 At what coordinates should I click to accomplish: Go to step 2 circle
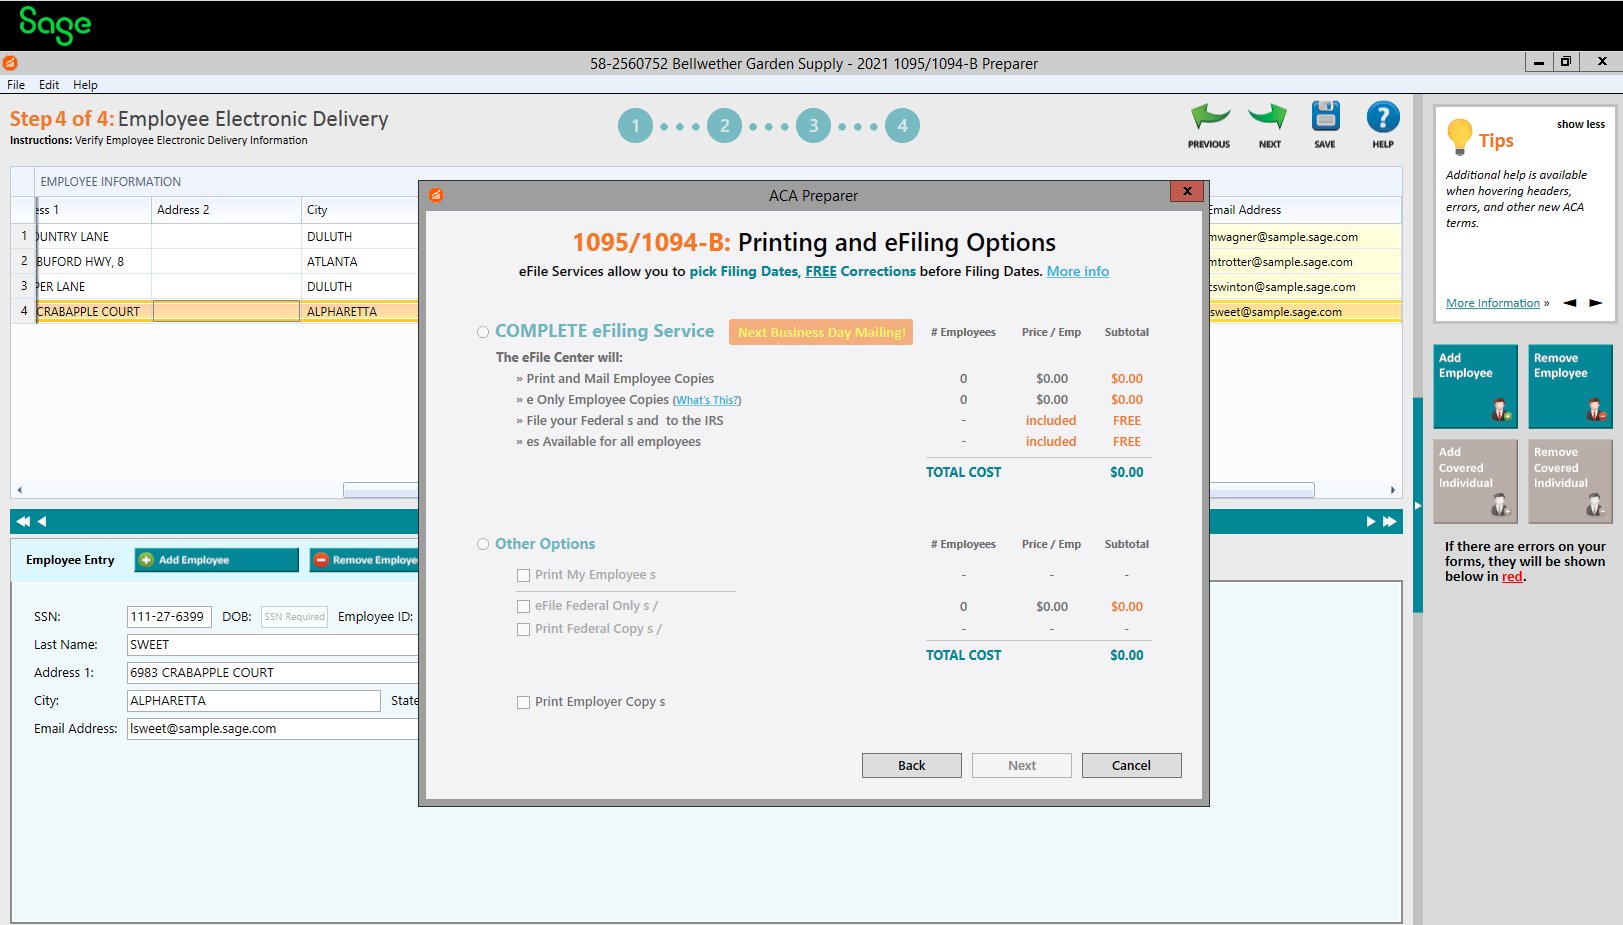(x=725, y=126)
